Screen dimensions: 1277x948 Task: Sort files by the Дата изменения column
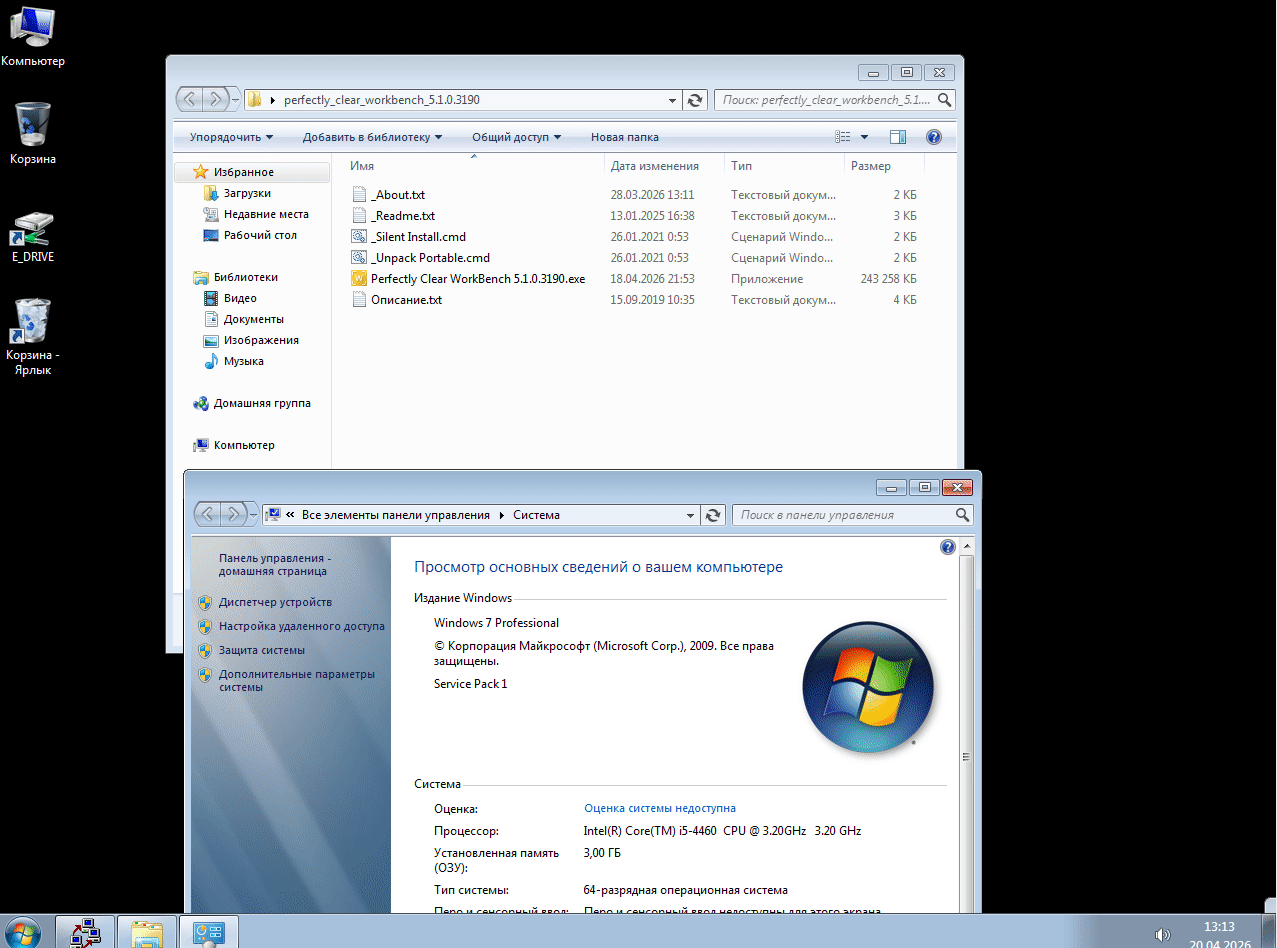[x=654, y=166]
